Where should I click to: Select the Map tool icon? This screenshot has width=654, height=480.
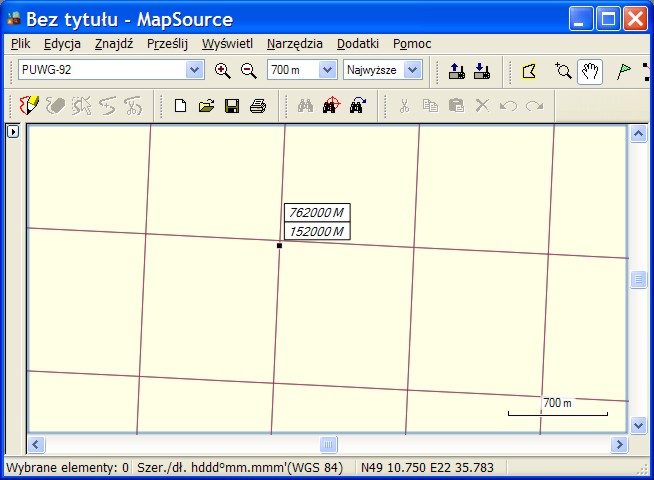tap(529, 71)
